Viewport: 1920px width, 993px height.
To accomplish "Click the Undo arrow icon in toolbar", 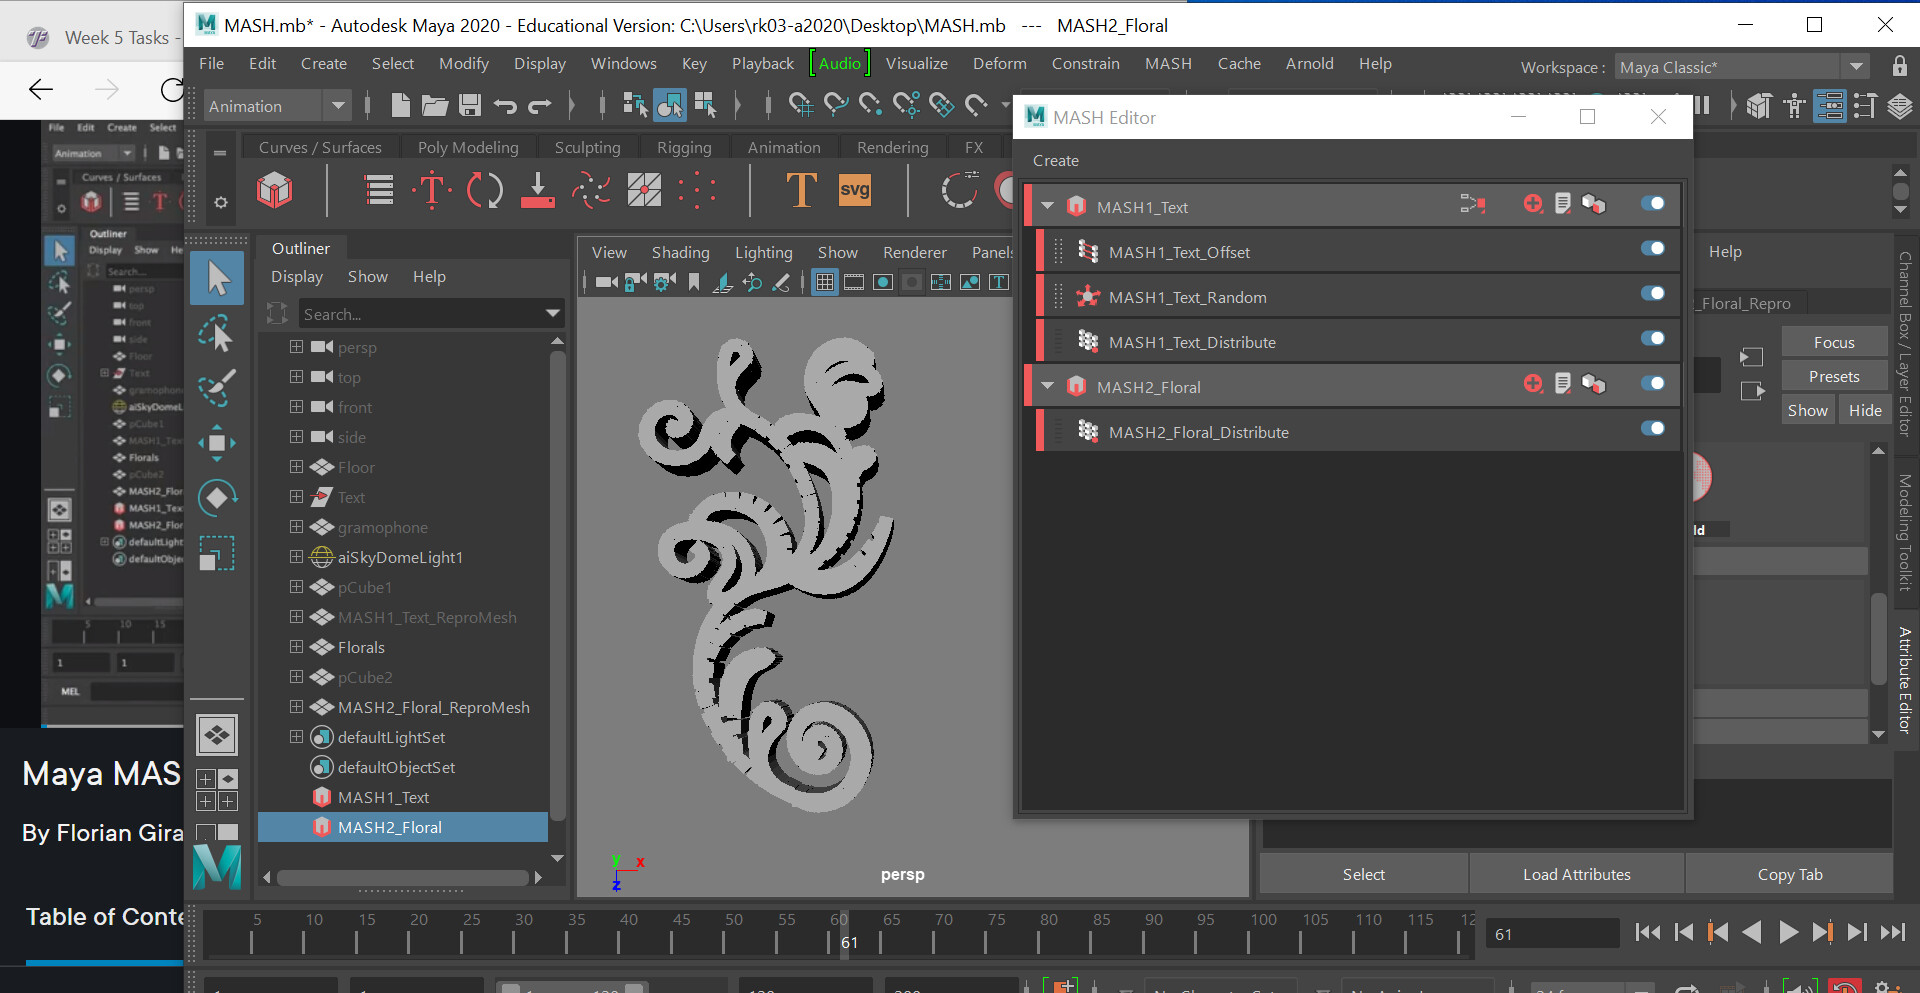I will tap(505, 105).
